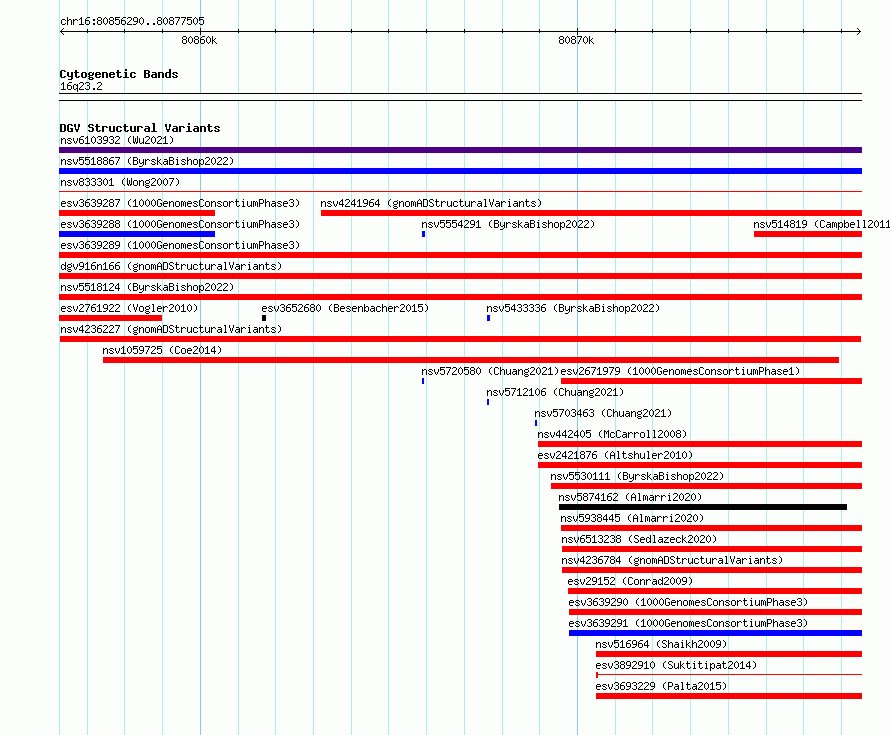Viewport: 890px width, 735px height.
Task: Click the blue nsv5720580 marker
Action: [423, 381]
